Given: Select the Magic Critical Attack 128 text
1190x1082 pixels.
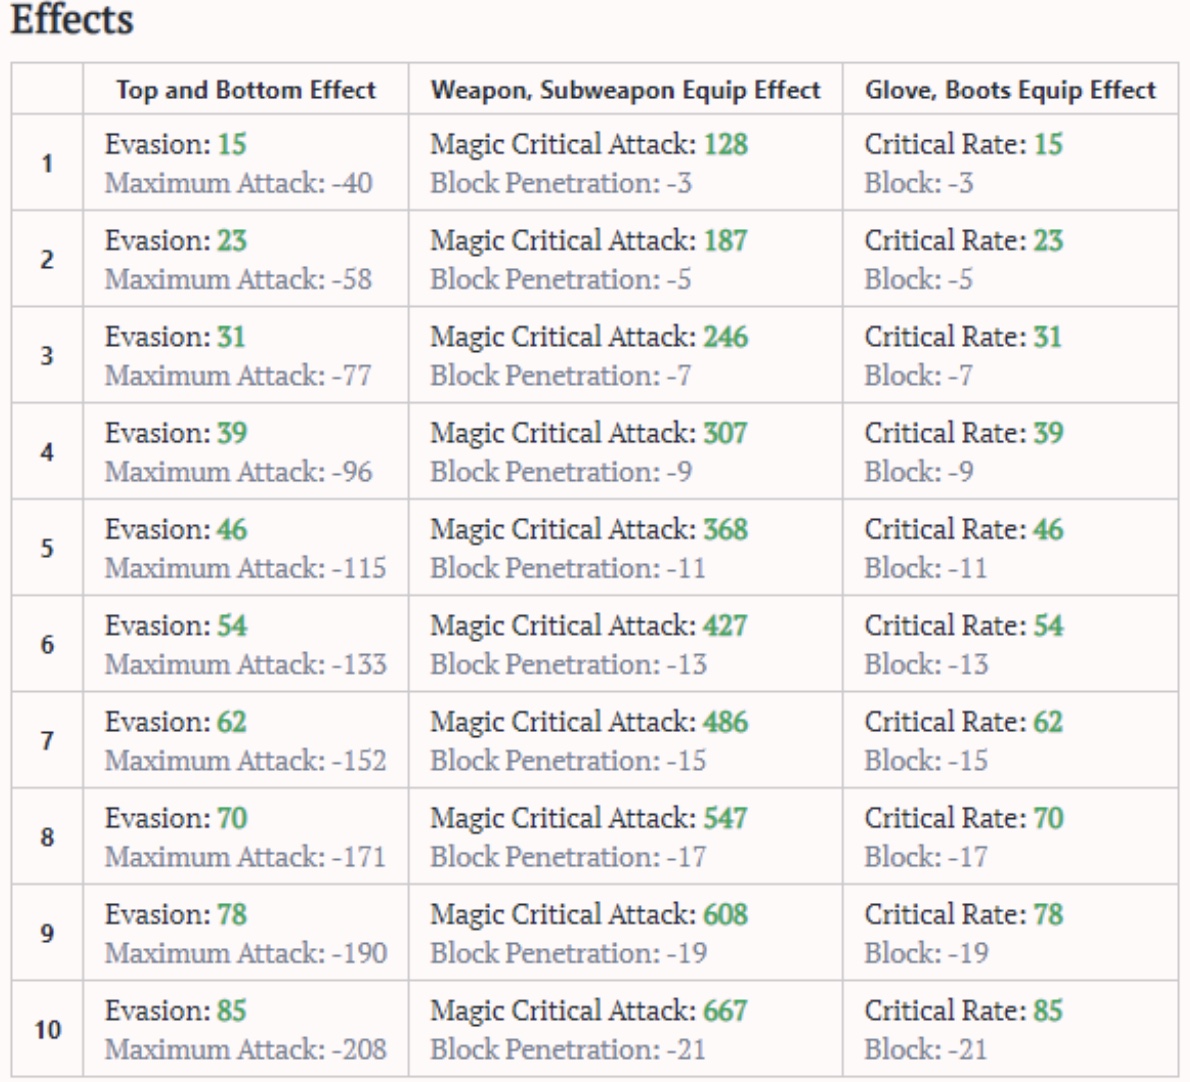Looking at the screenshot, I should coord(588,145).
